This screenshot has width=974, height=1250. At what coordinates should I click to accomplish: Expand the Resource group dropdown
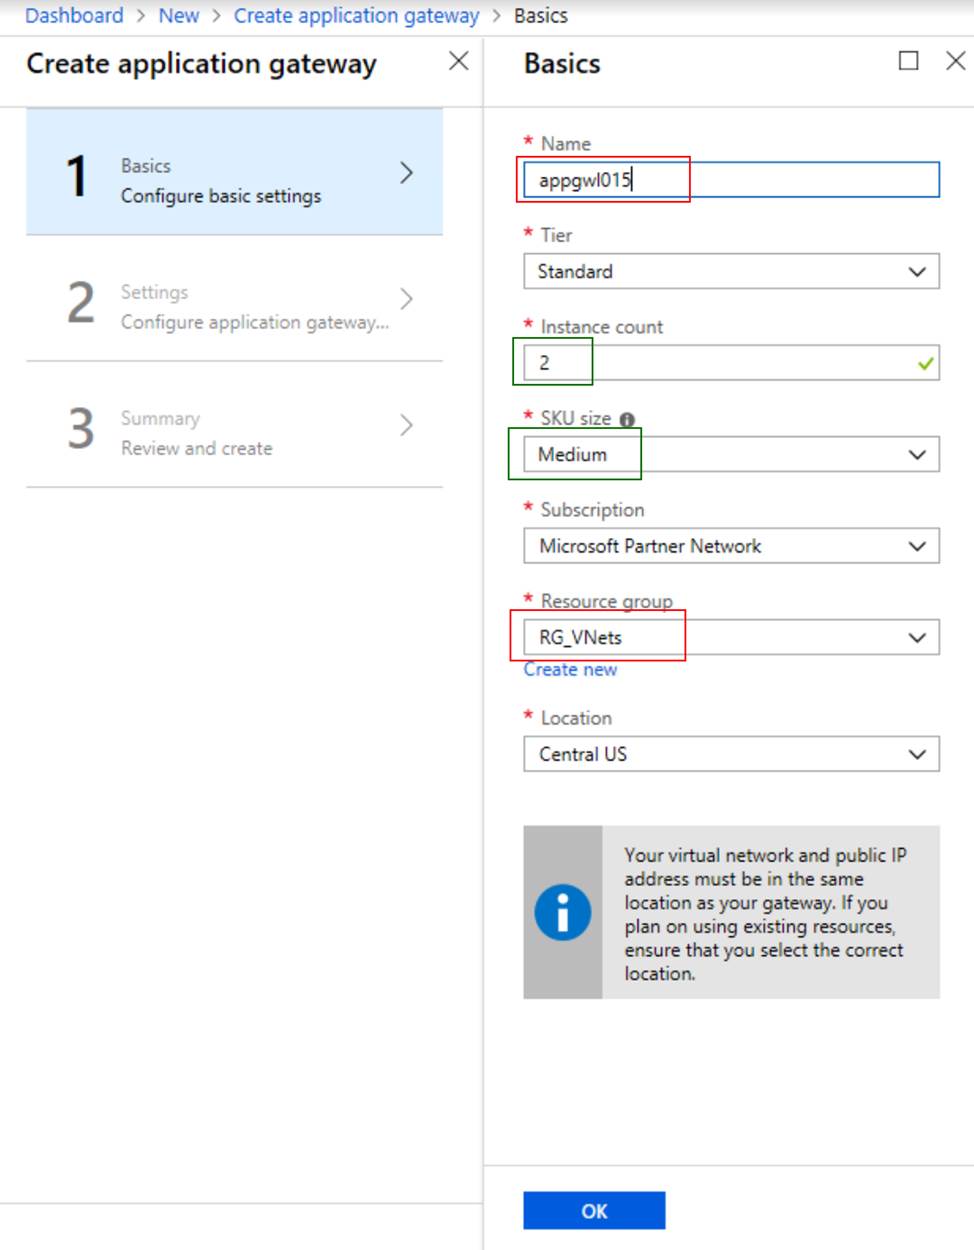tap(730, 637)
